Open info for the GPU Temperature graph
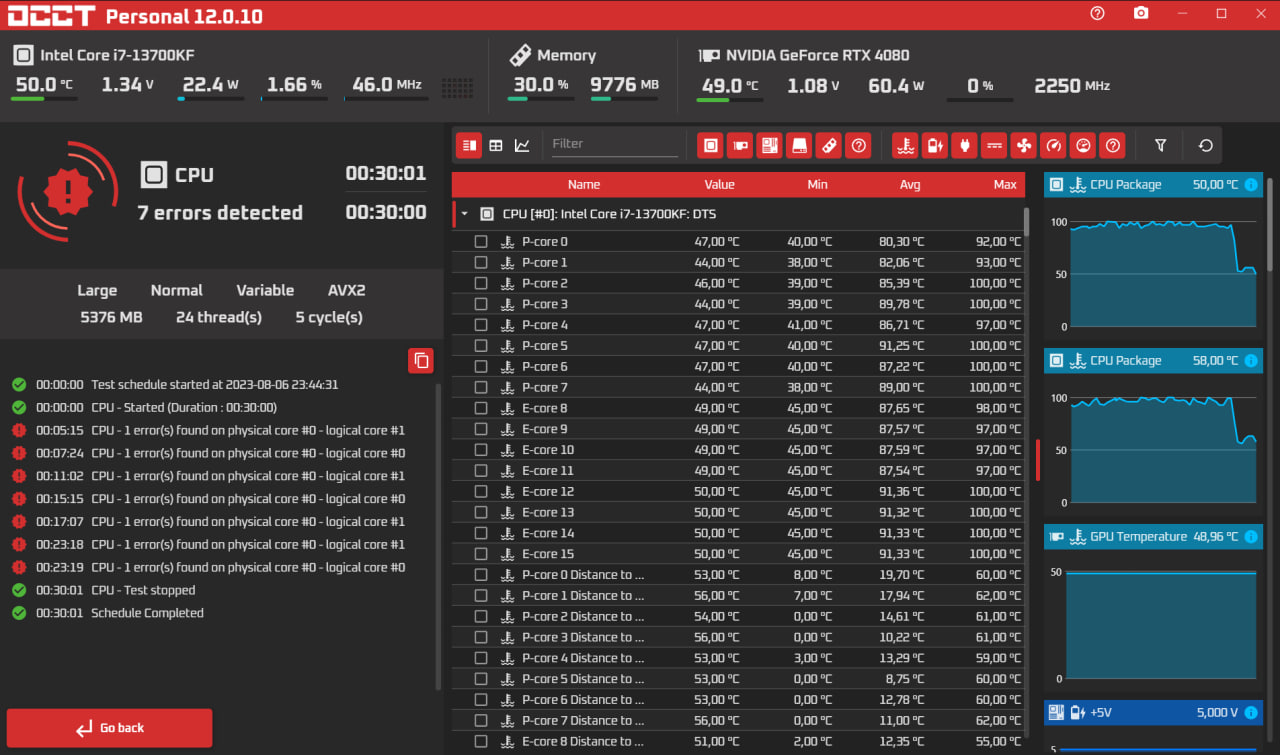 coord(1251,537)
